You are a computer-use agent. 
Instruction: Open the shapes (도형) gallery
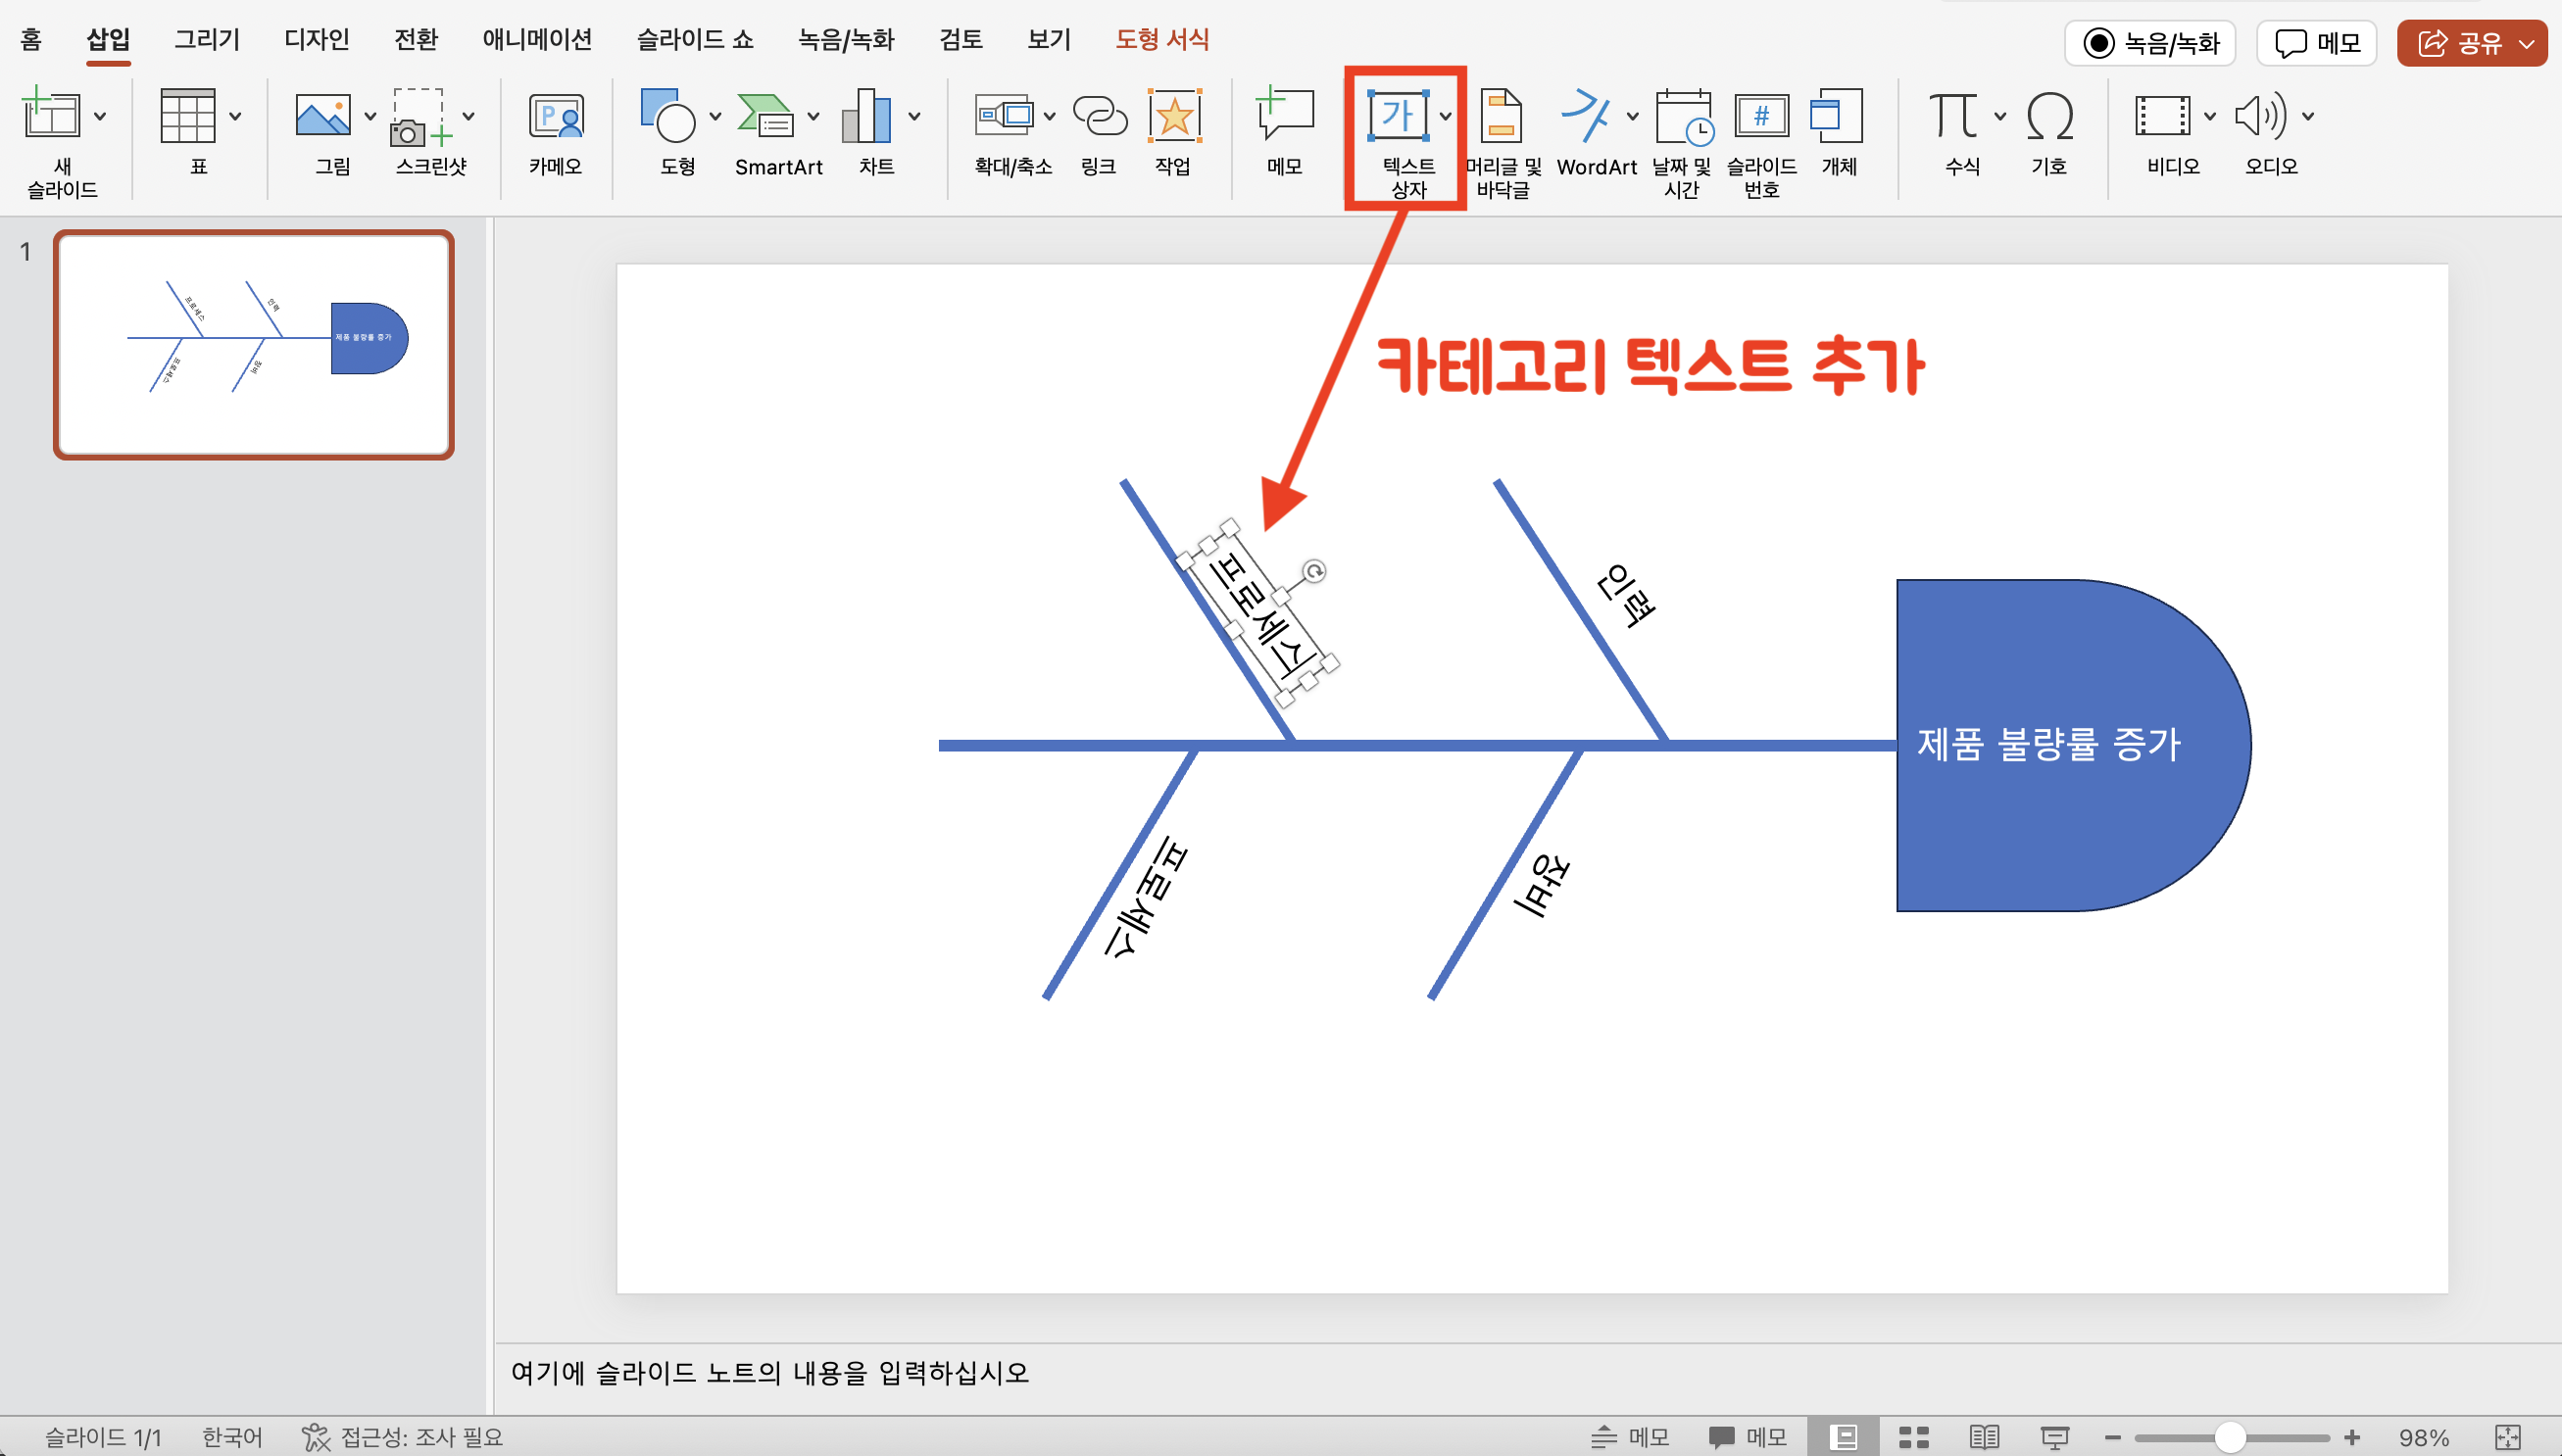point(668,114)
